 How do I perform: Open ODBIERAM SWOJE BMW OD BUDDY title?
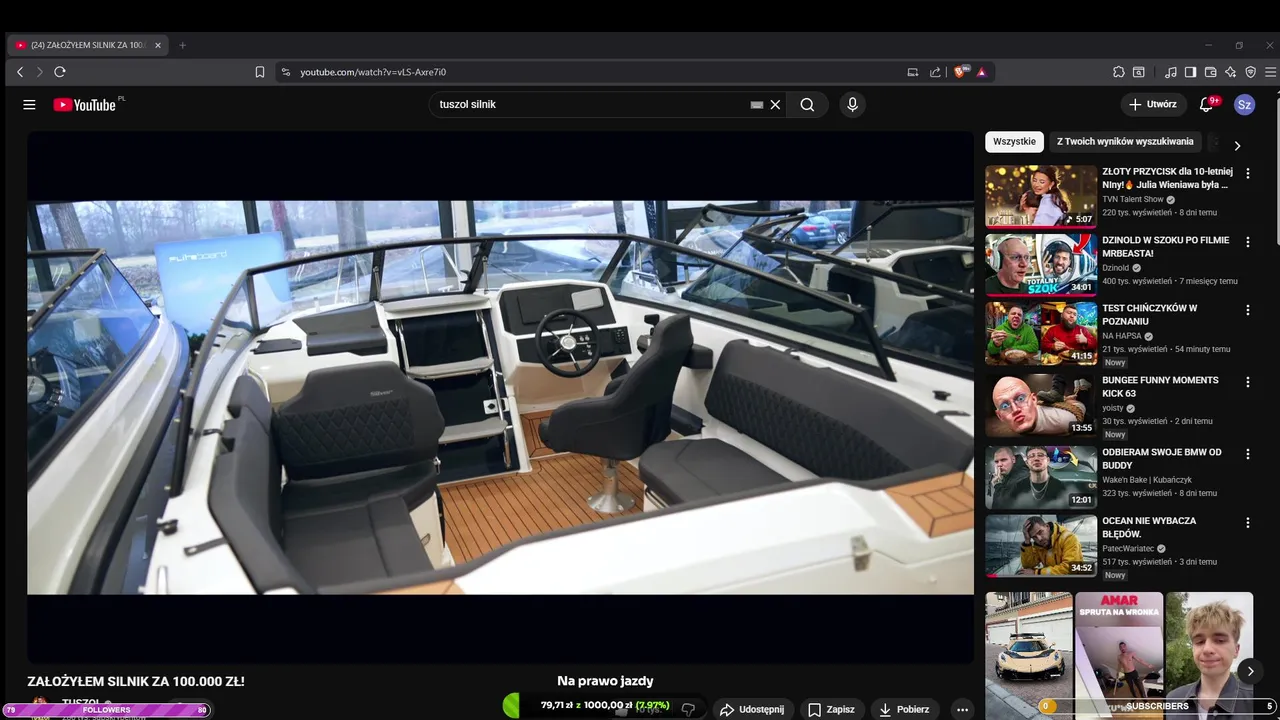pos(1162,458)
